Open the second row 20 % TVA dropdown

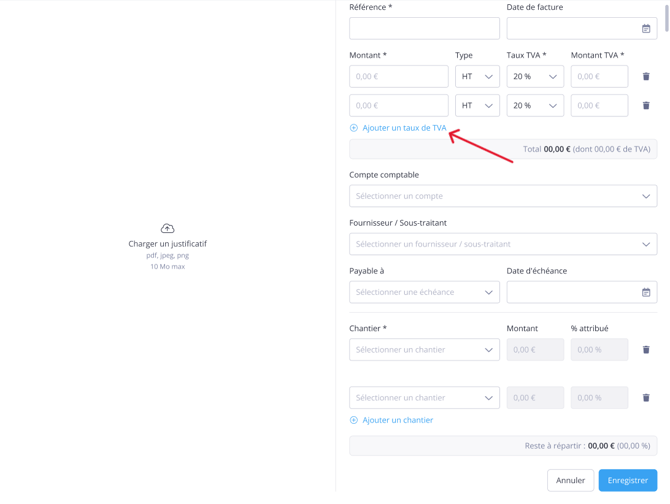tap(535, 106)
